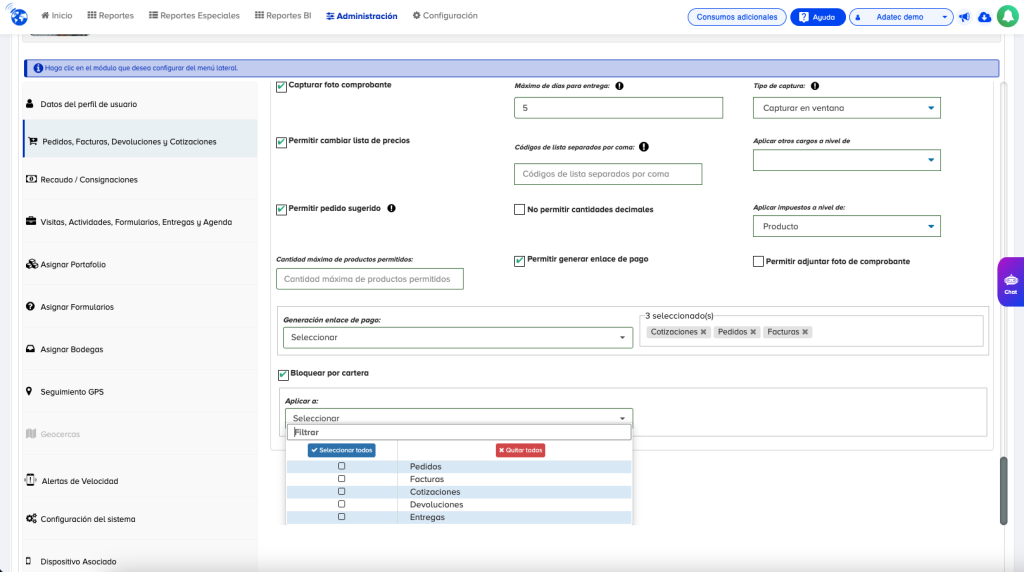Remove the Facturas tag
Viewport: 1024px width, 572px height.
click(x=805, y=332)
